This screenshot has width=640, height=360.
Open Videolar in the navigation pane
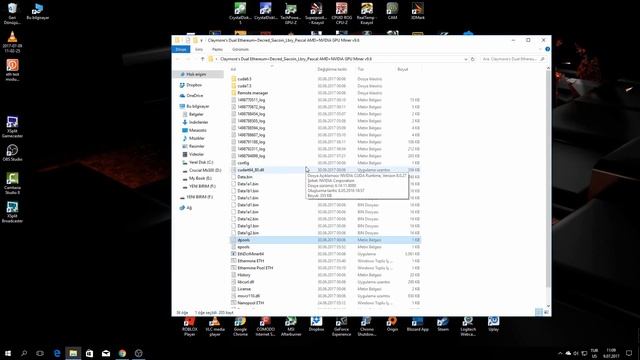196,154
